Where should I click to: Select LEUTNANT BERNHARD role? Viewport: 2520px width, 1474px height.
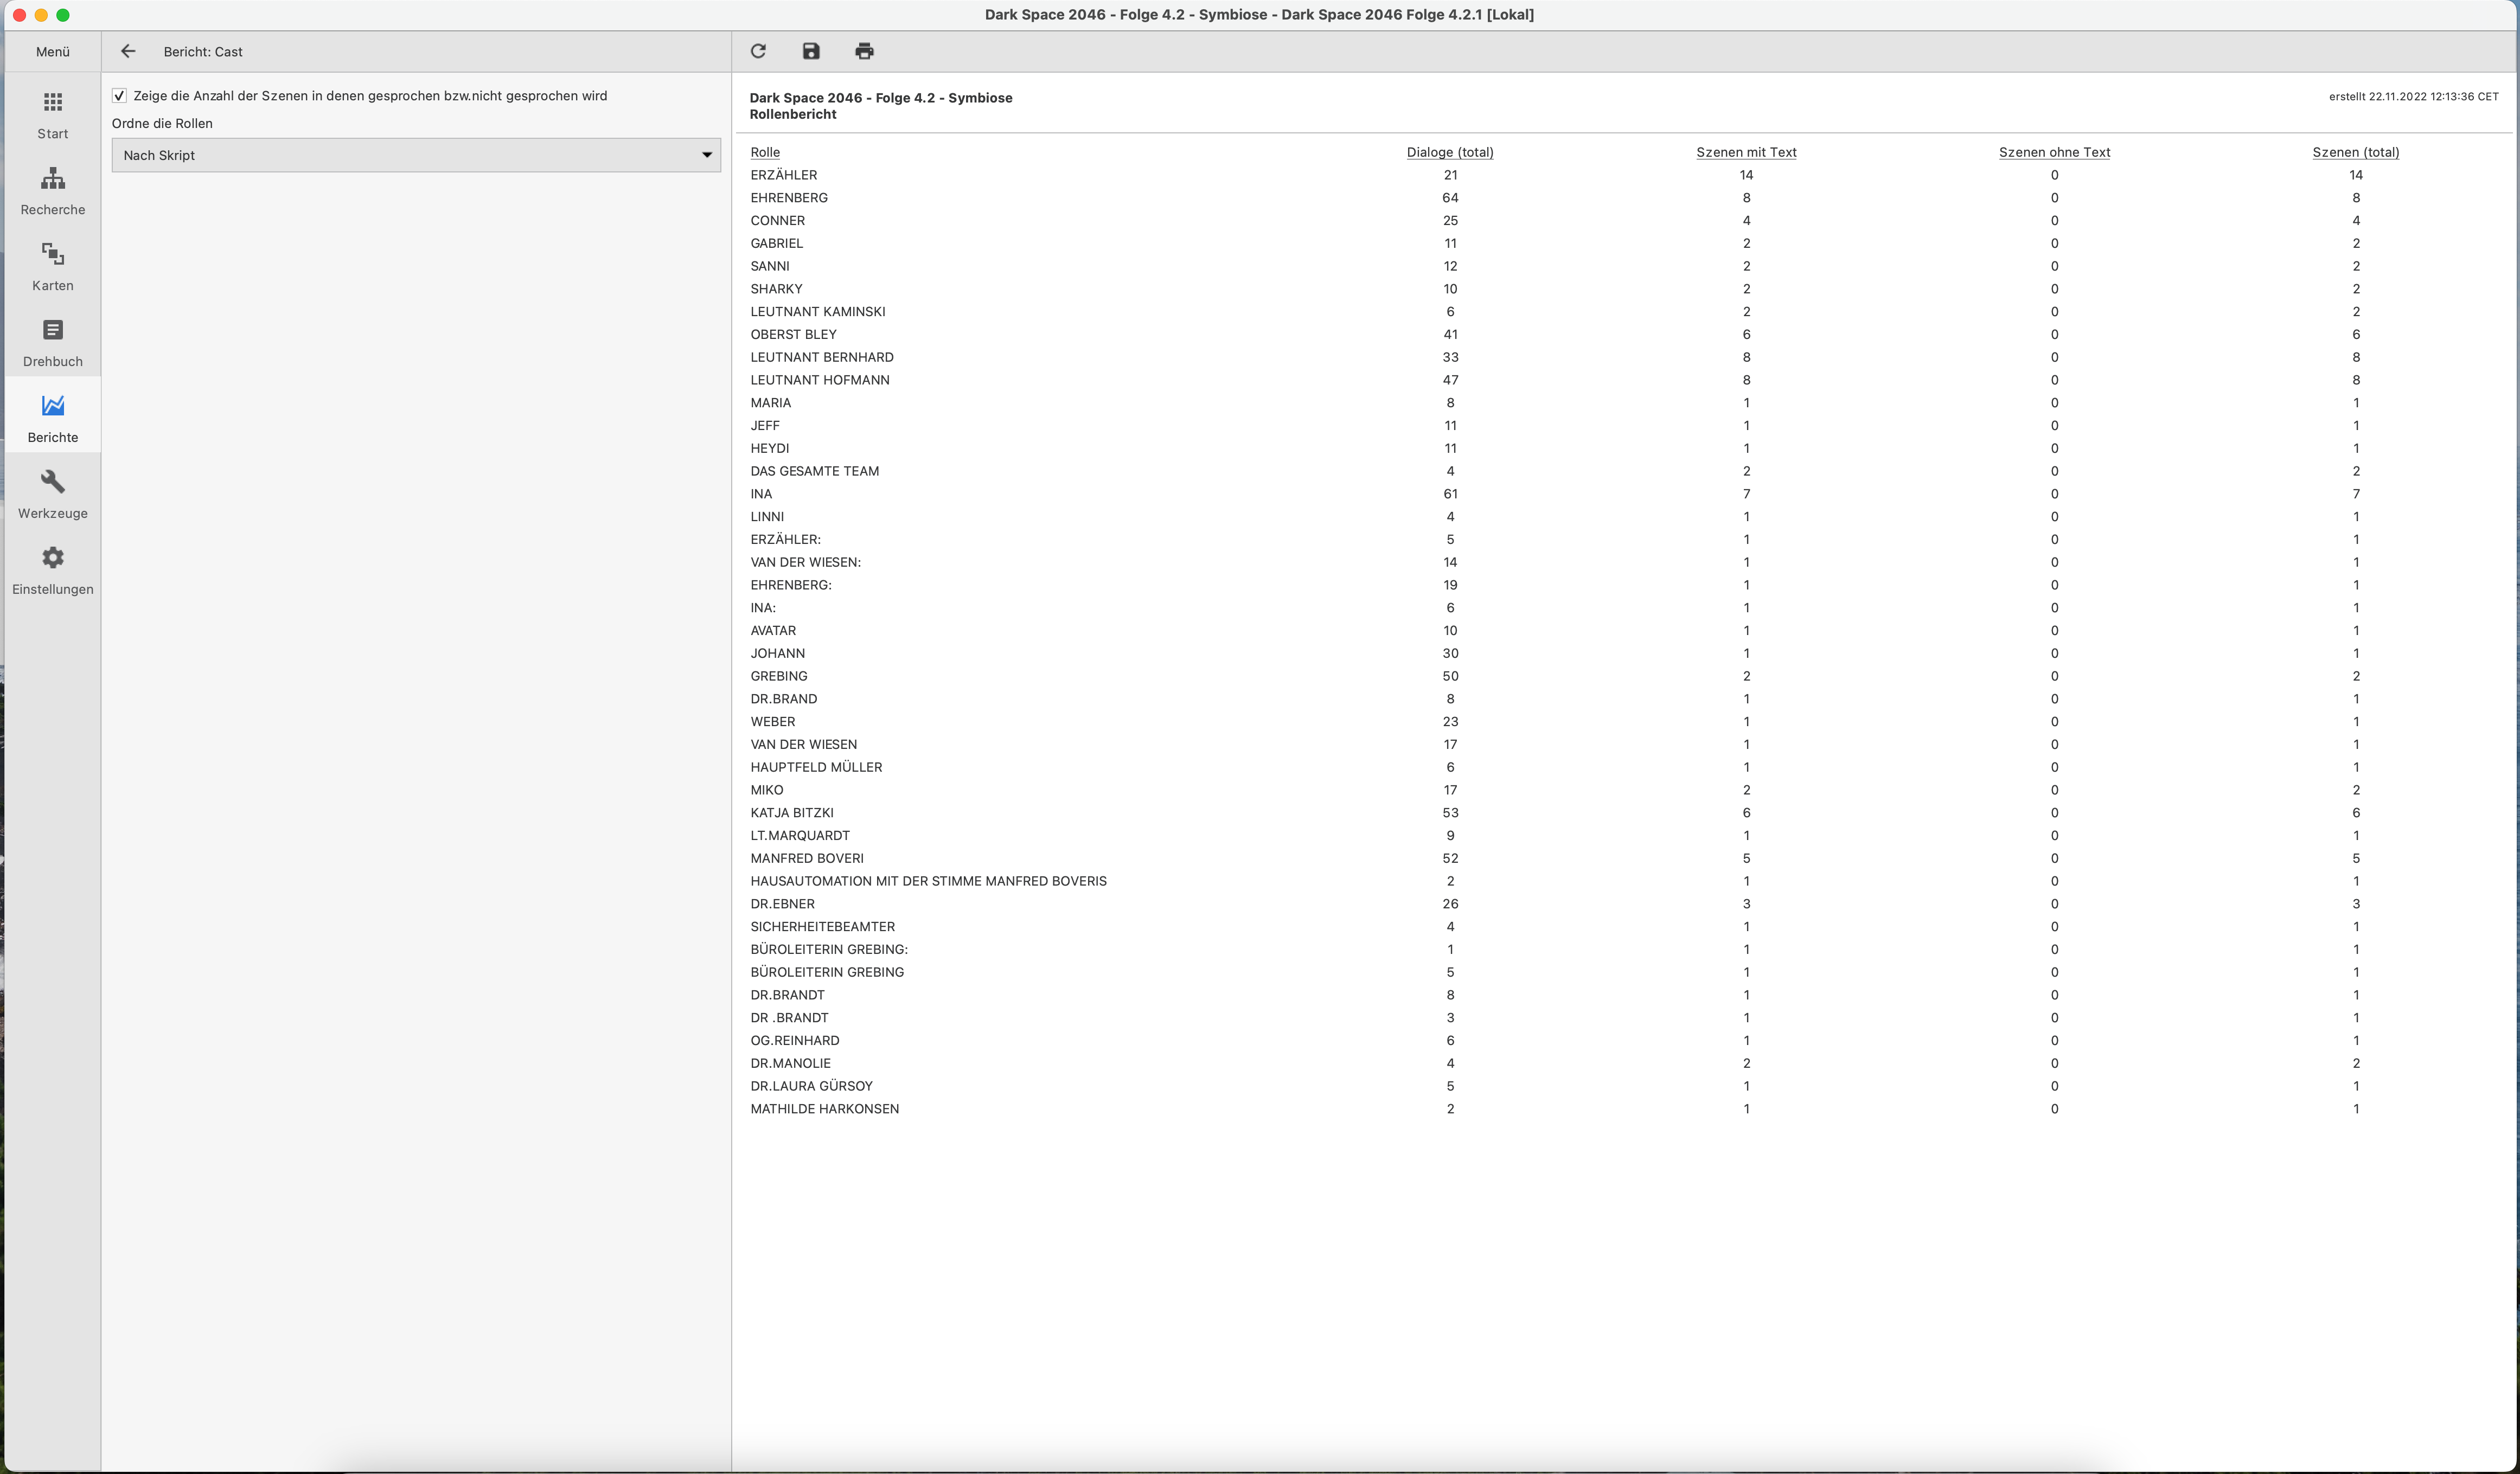[x=821, y=357]
